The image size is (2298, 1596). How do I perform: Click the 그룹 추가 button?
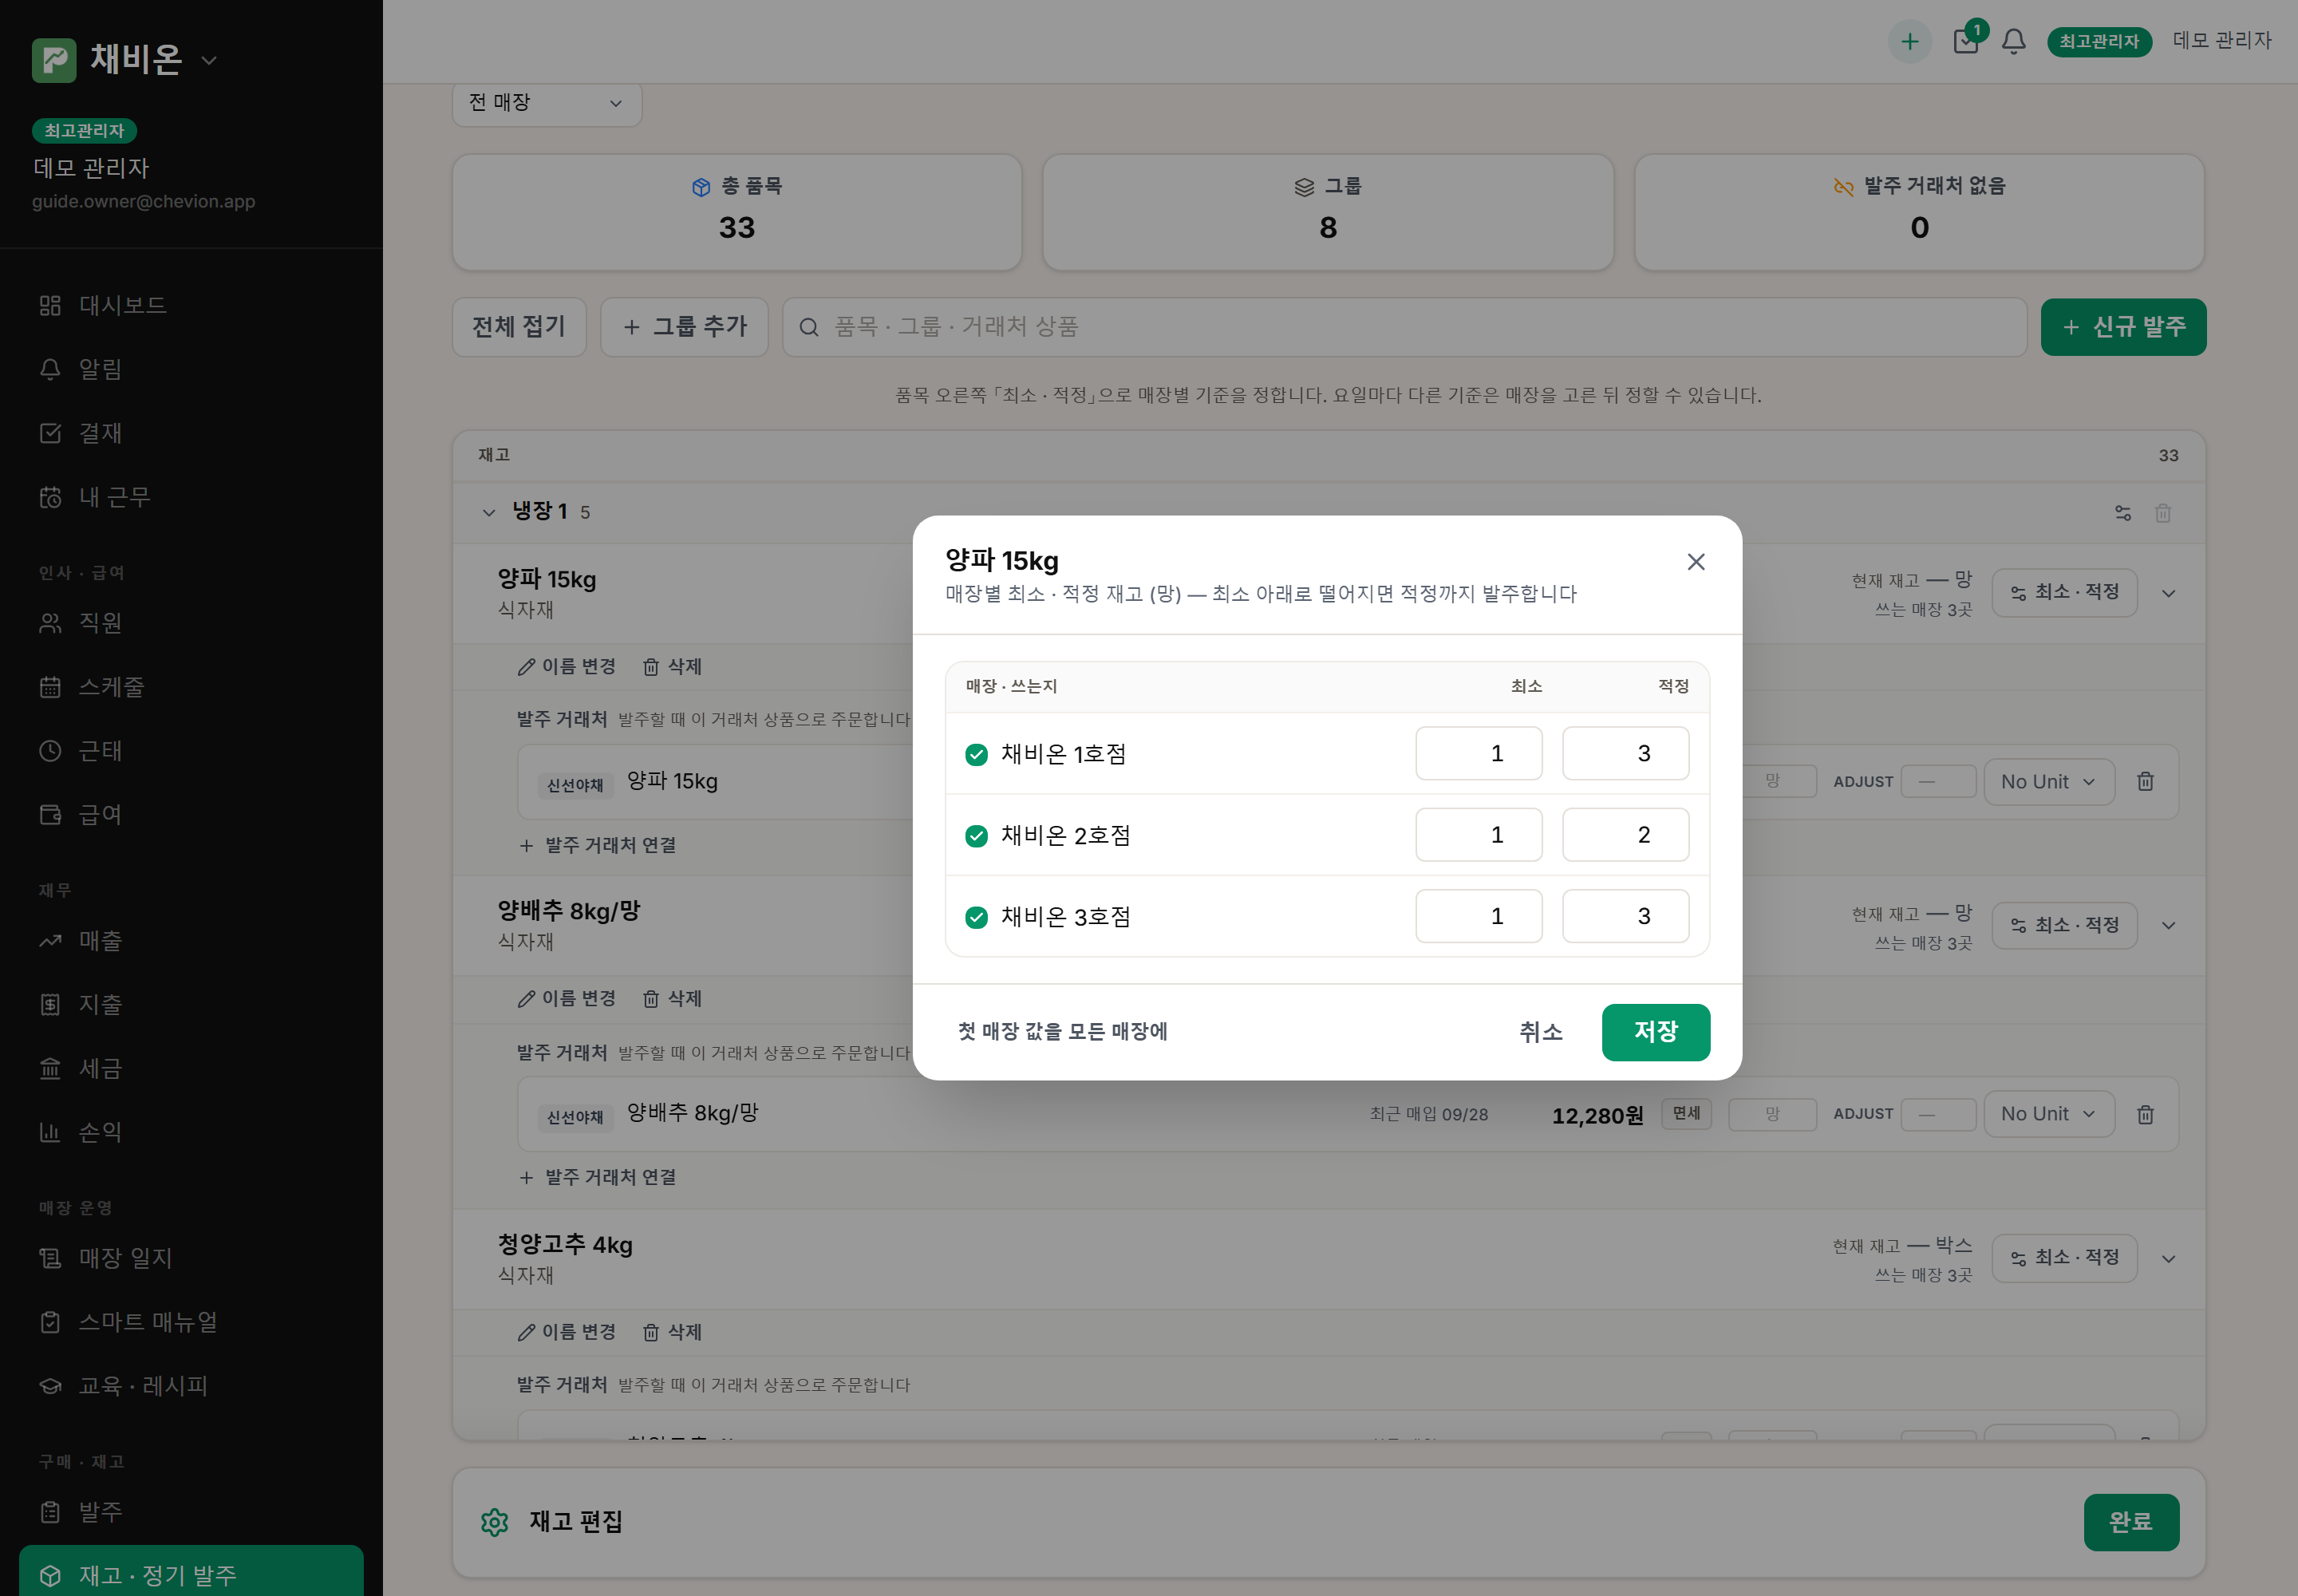684,327
